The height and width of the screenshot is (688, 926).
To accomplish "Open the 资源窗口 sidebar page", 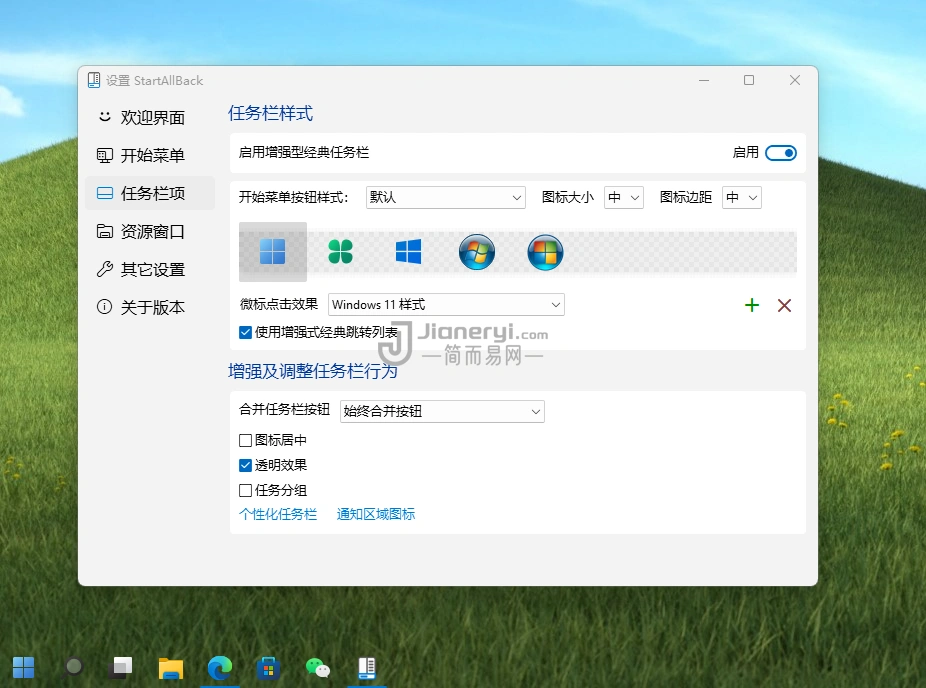I will 150,231.
